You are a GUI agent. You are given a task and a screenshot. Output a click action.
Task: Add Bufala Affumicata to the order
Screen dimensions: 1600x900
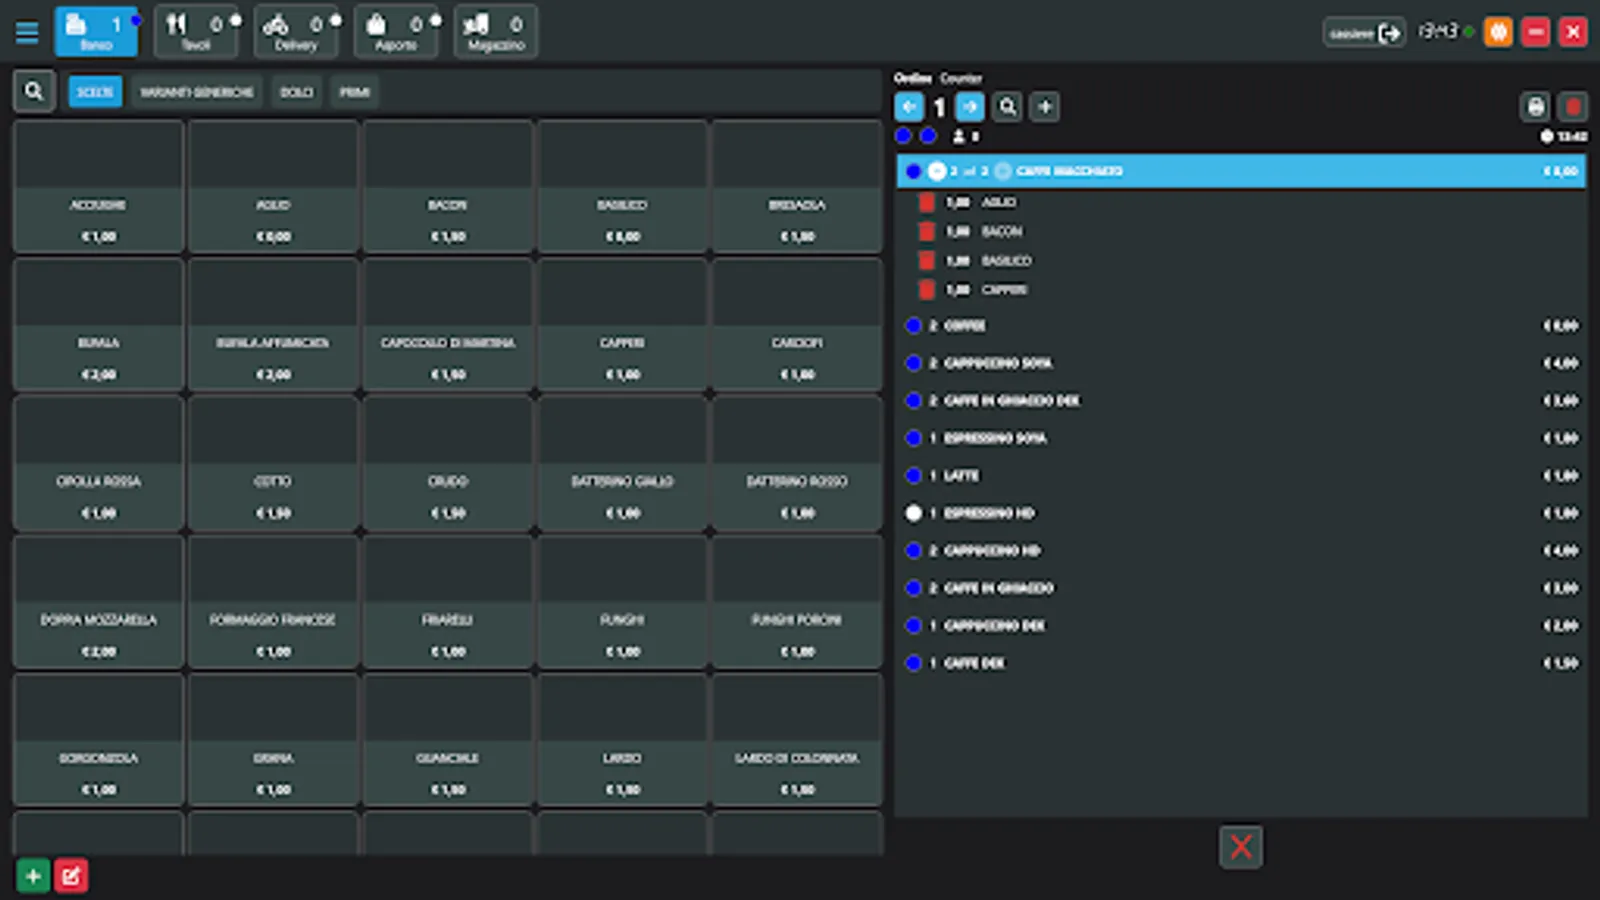click(x=273, y=324)
